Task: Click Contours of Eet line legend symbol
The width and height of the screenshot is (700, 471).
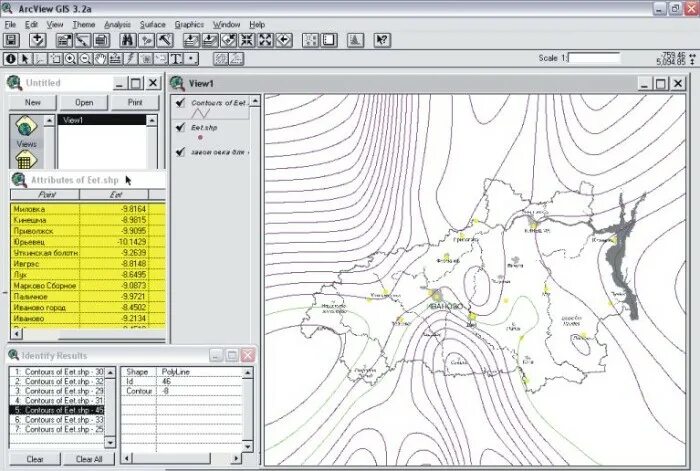Action: click(x=200, y=113)
